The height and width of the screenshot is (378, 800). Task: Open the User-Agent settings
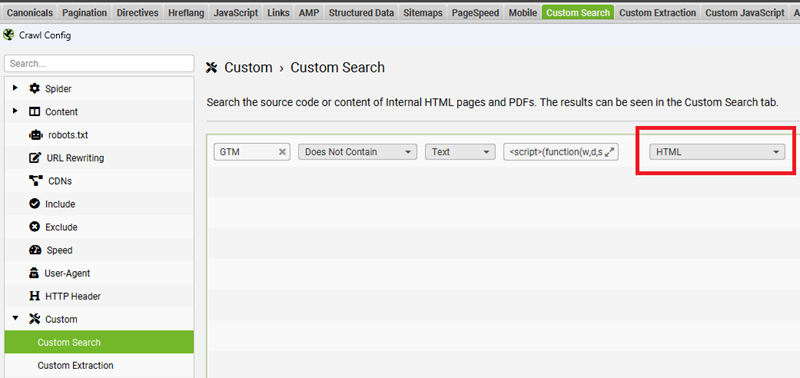[67, 273]
